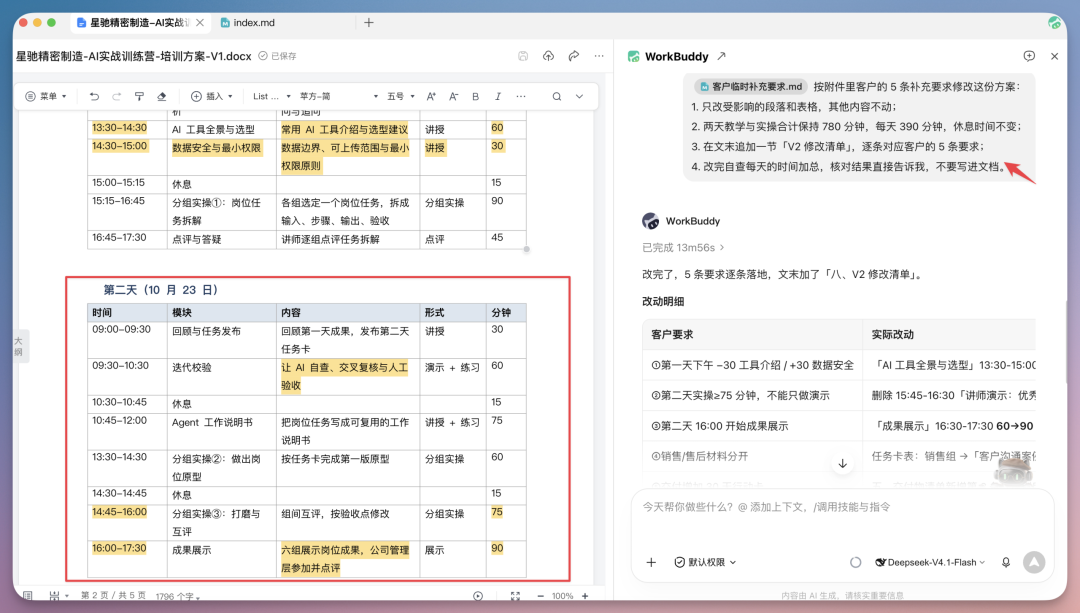This screenshot has height=613, width=1080.
Task: Click the cloud upload icon
Action: [548, 56]
